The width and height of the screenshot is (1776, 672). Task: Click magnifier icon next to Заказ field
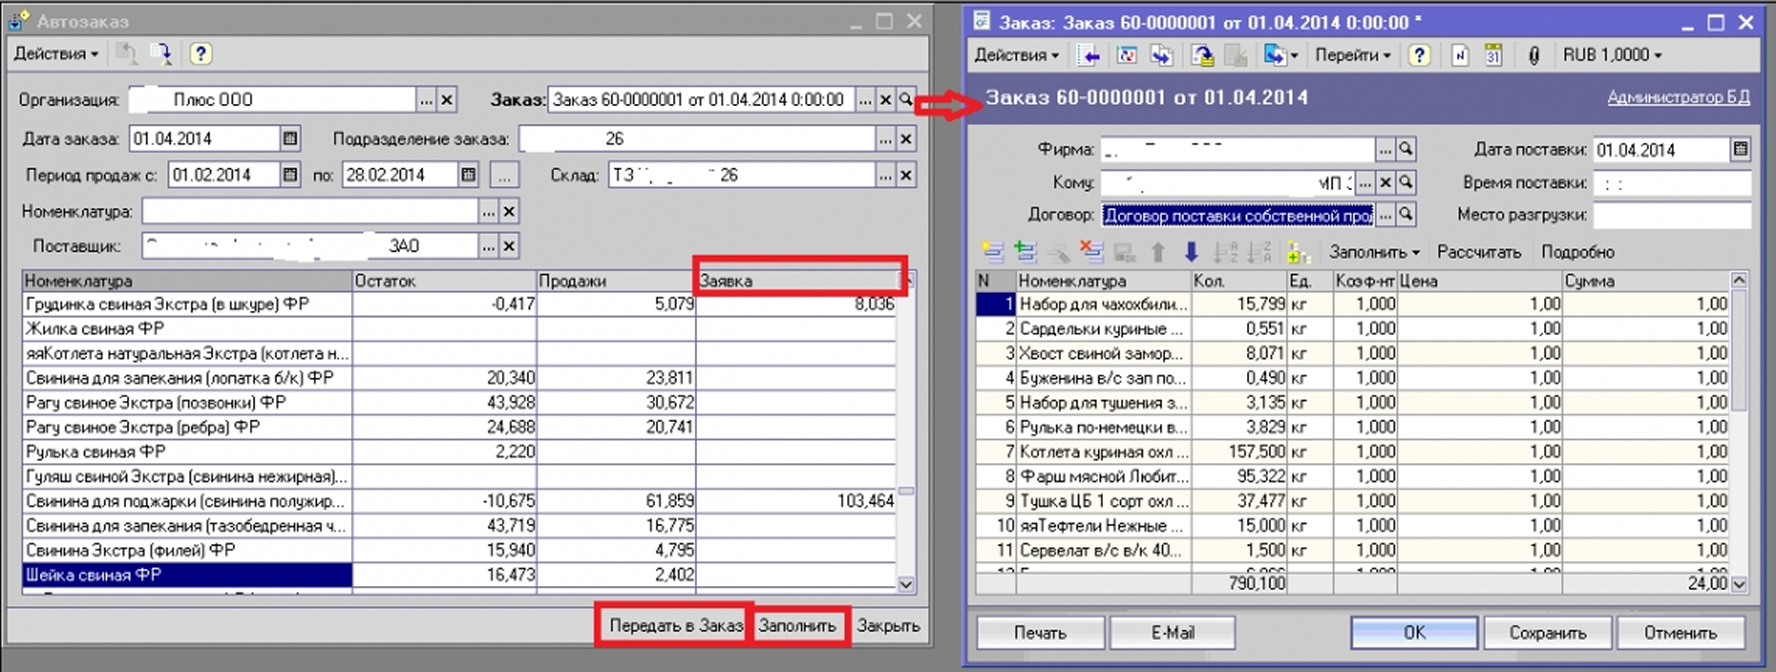pos(906,100)
